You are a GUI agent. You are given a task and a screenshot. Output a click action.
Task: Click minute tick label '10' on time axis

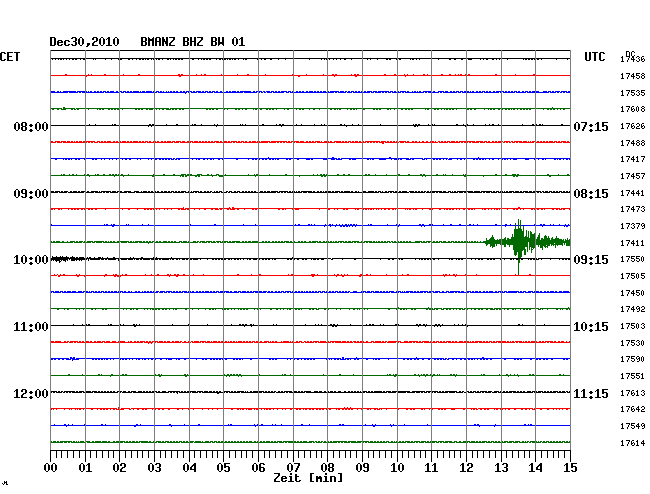[x=397, y=468]
